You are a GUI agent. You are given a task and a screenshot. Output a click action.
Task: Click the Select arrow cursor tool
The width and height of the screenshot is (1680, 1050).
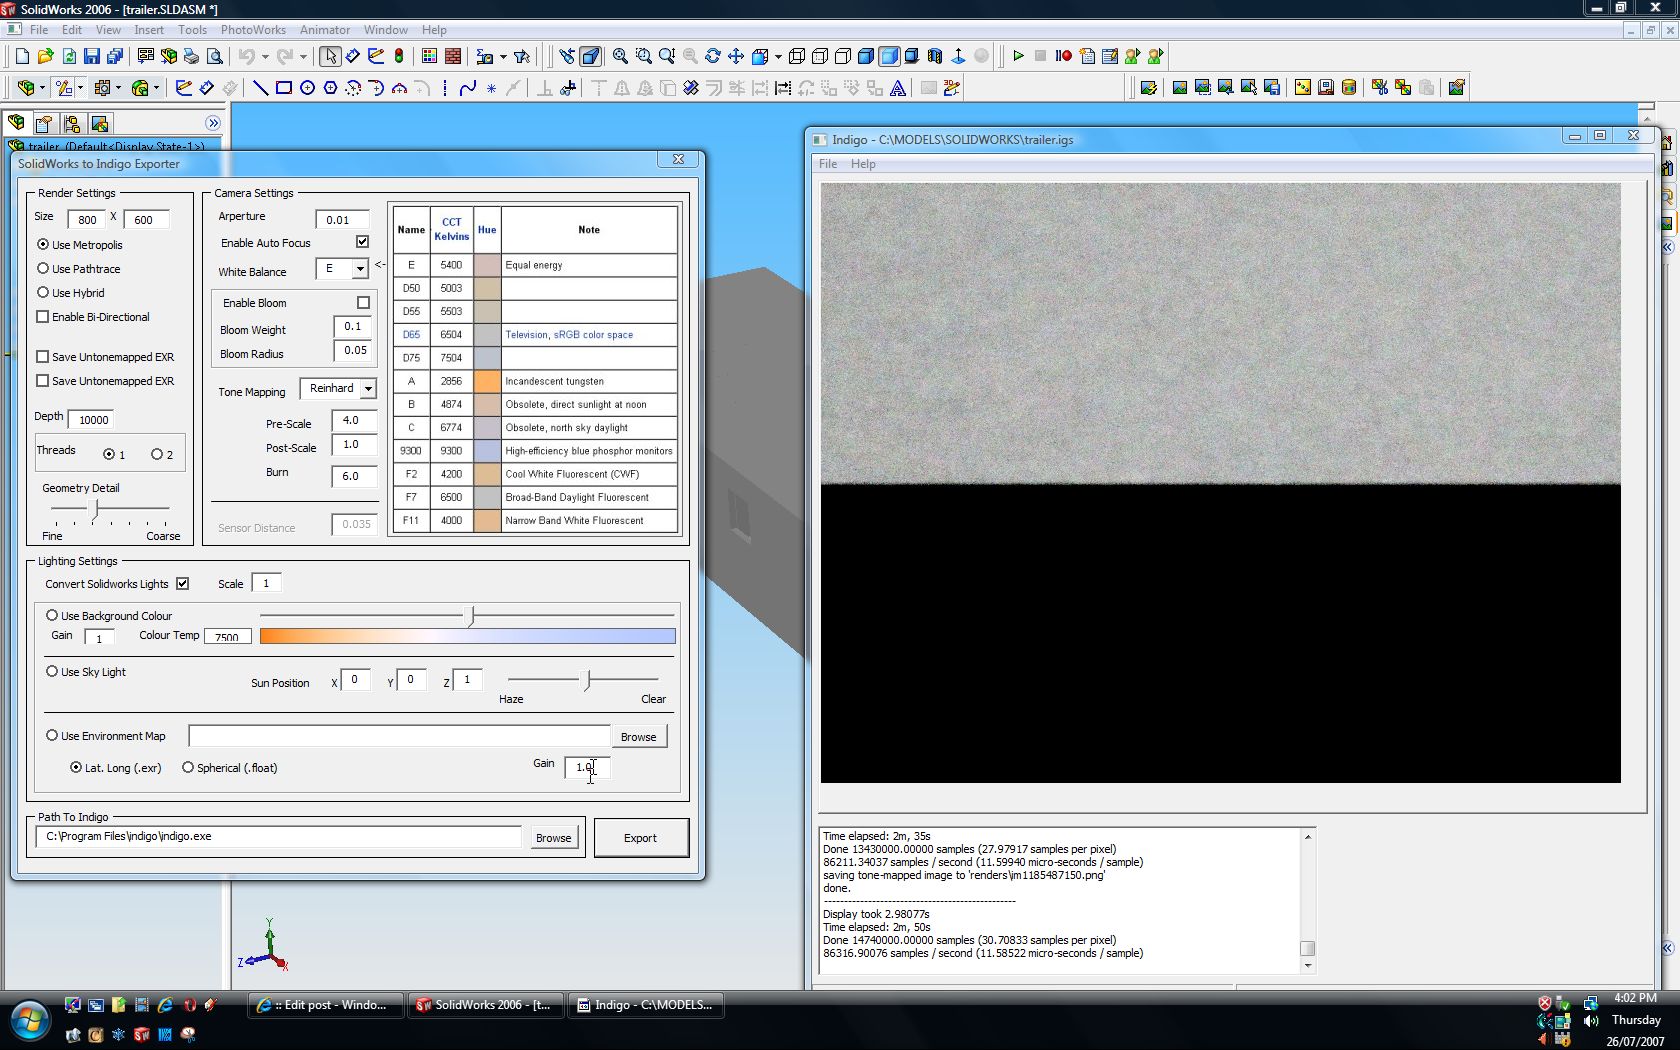(x=331, y=56)
